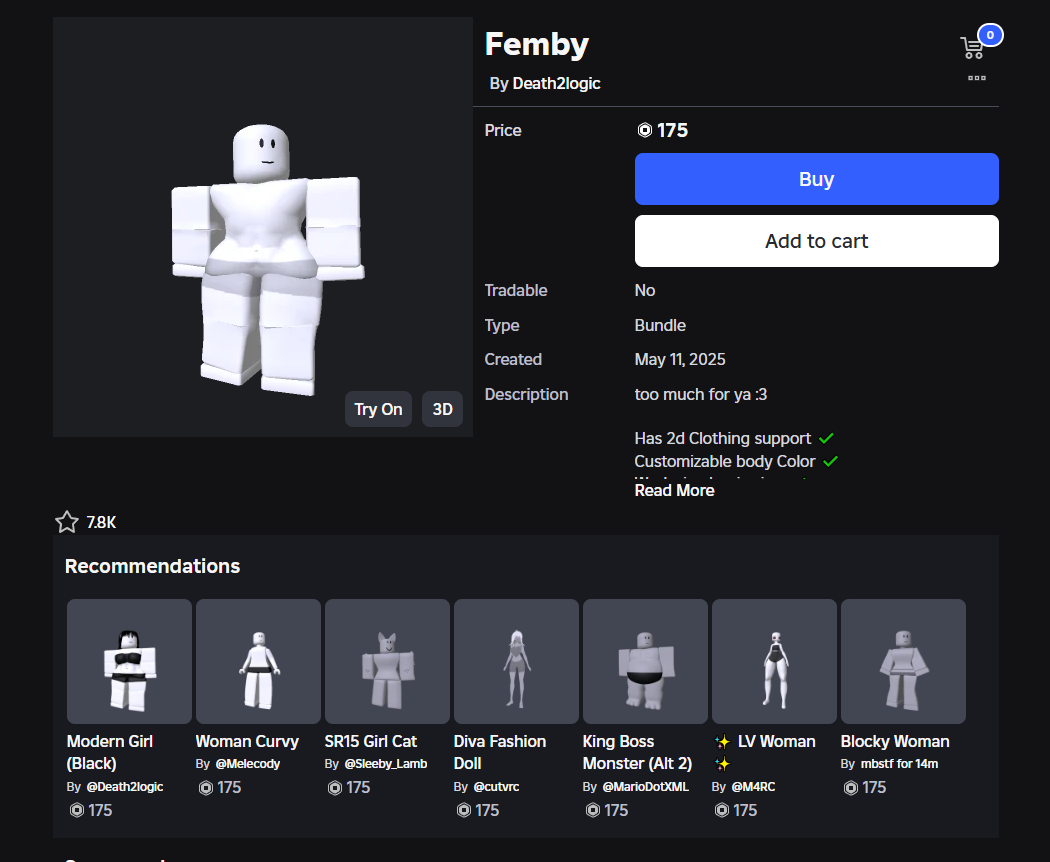Image resolution: width=1050 pixels, height=862 pixels.
Task: Try On the Femby bundle
Action: tap(378, 409)
